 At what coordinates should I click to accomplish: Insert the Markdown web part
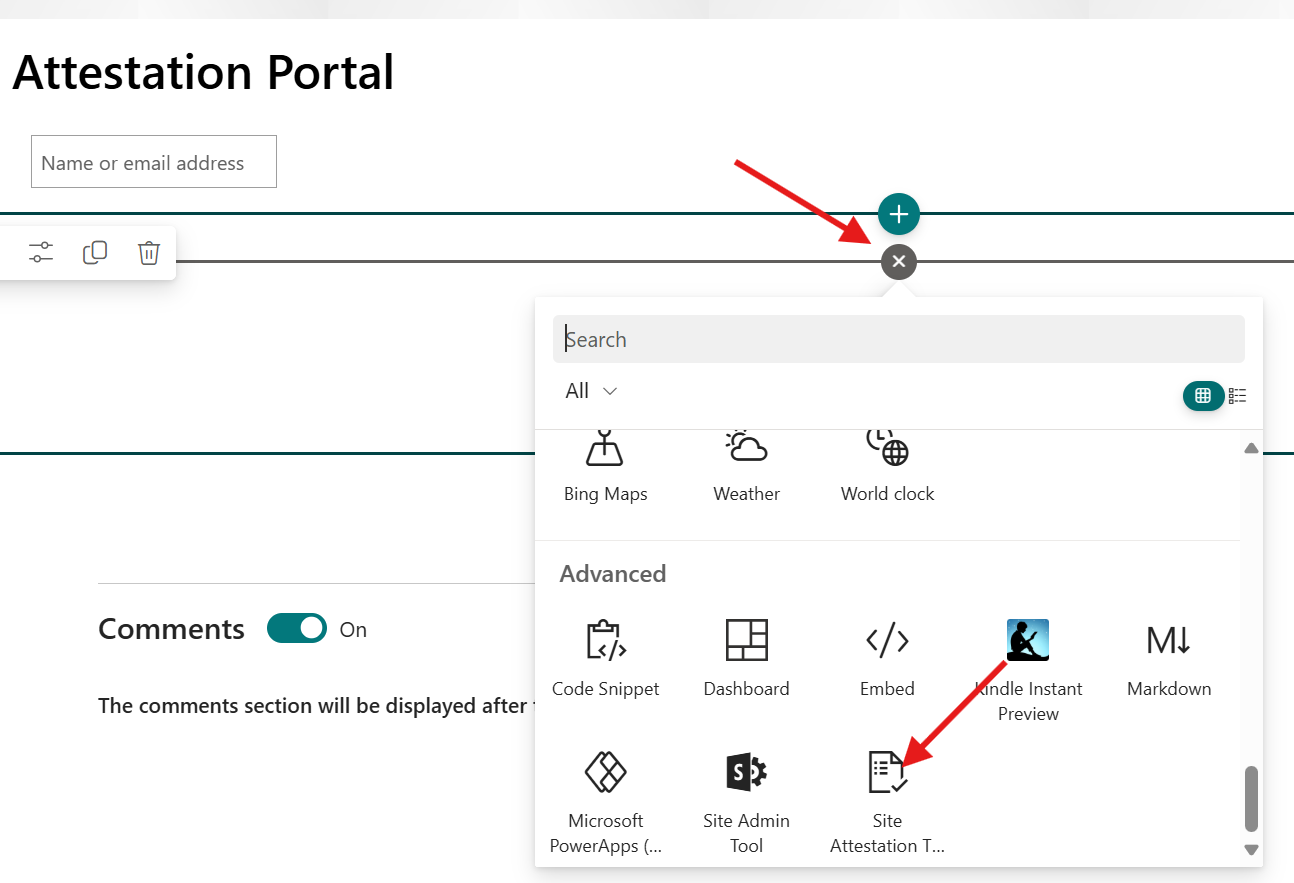click(1168, 657)
